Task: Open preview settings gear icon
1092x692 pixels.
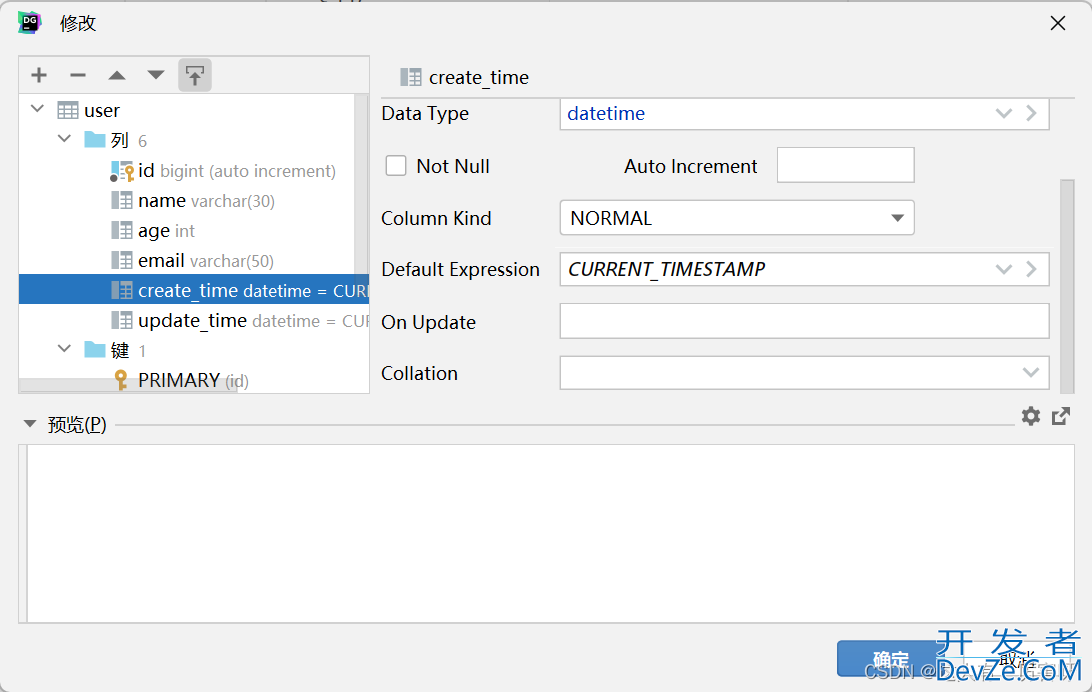Action: click(1031, 416)
